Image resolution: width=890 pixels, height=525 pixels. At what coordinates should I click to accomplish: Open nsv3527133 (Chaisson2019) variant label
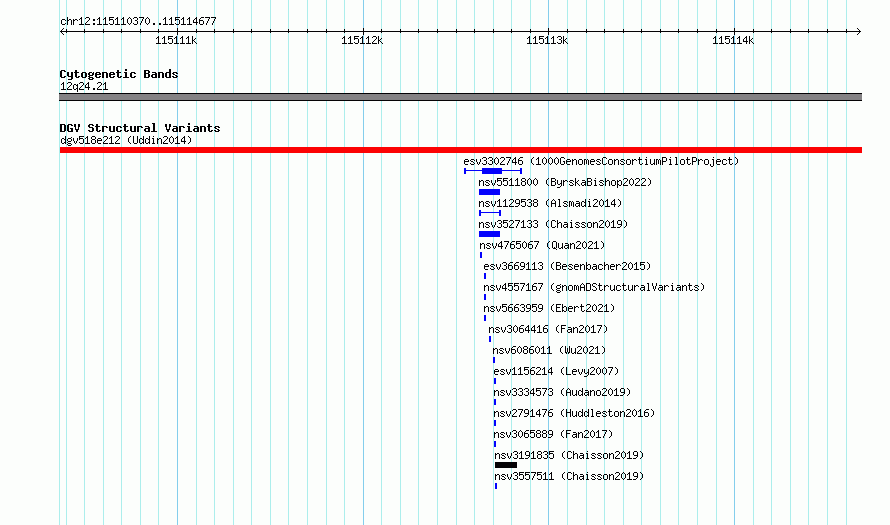pos(553,224)
